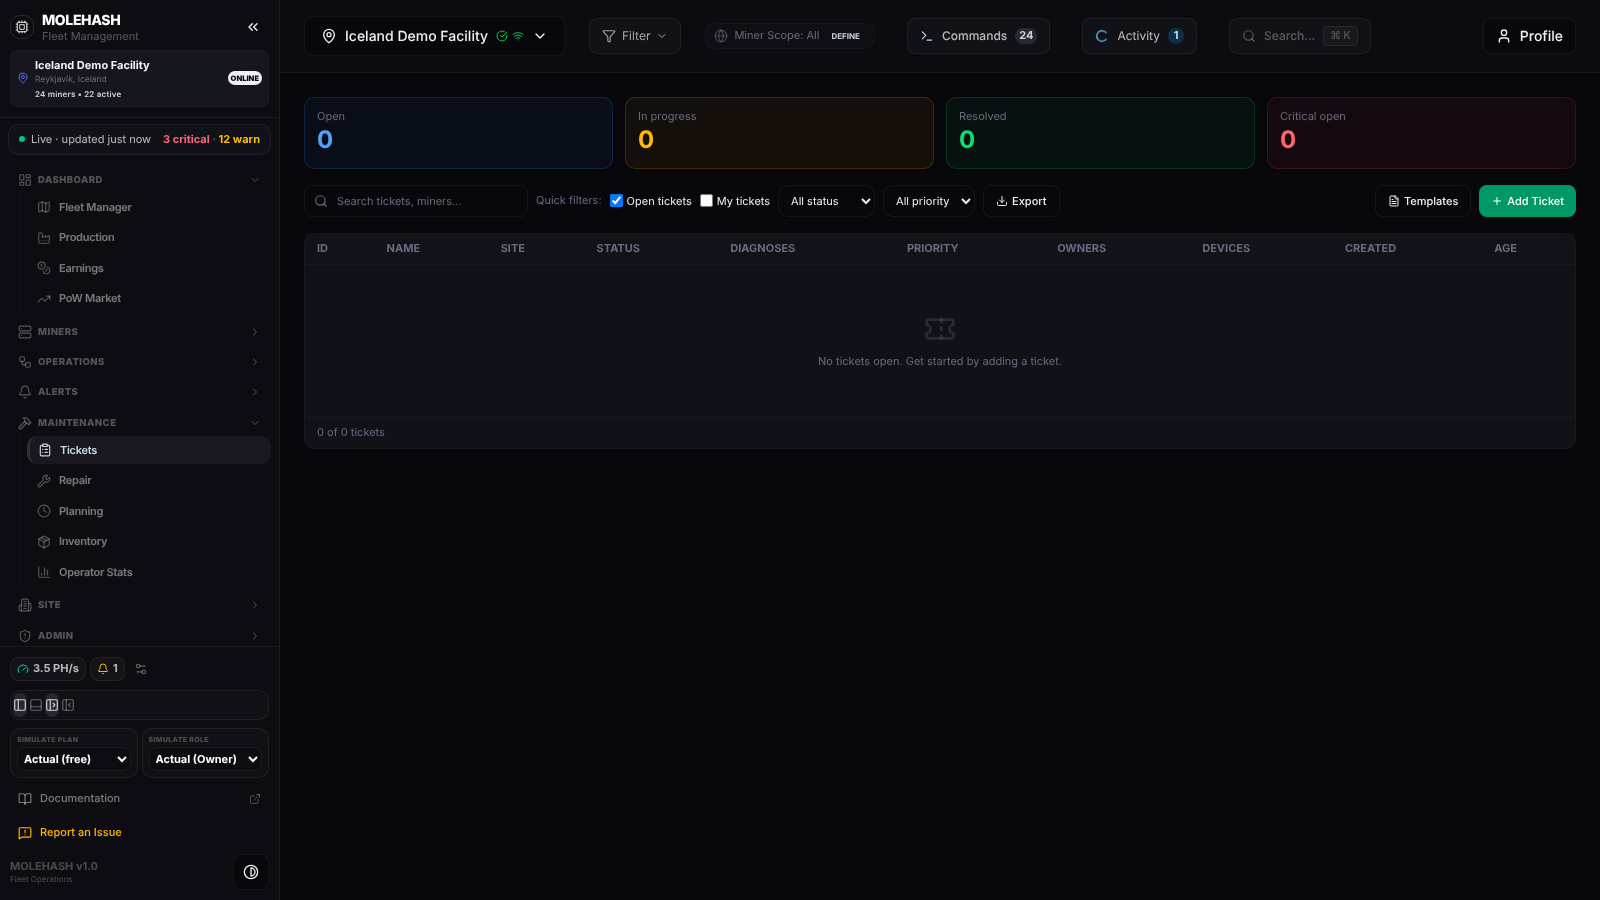Expand the Alerts sidebar section

click(139, 392)
